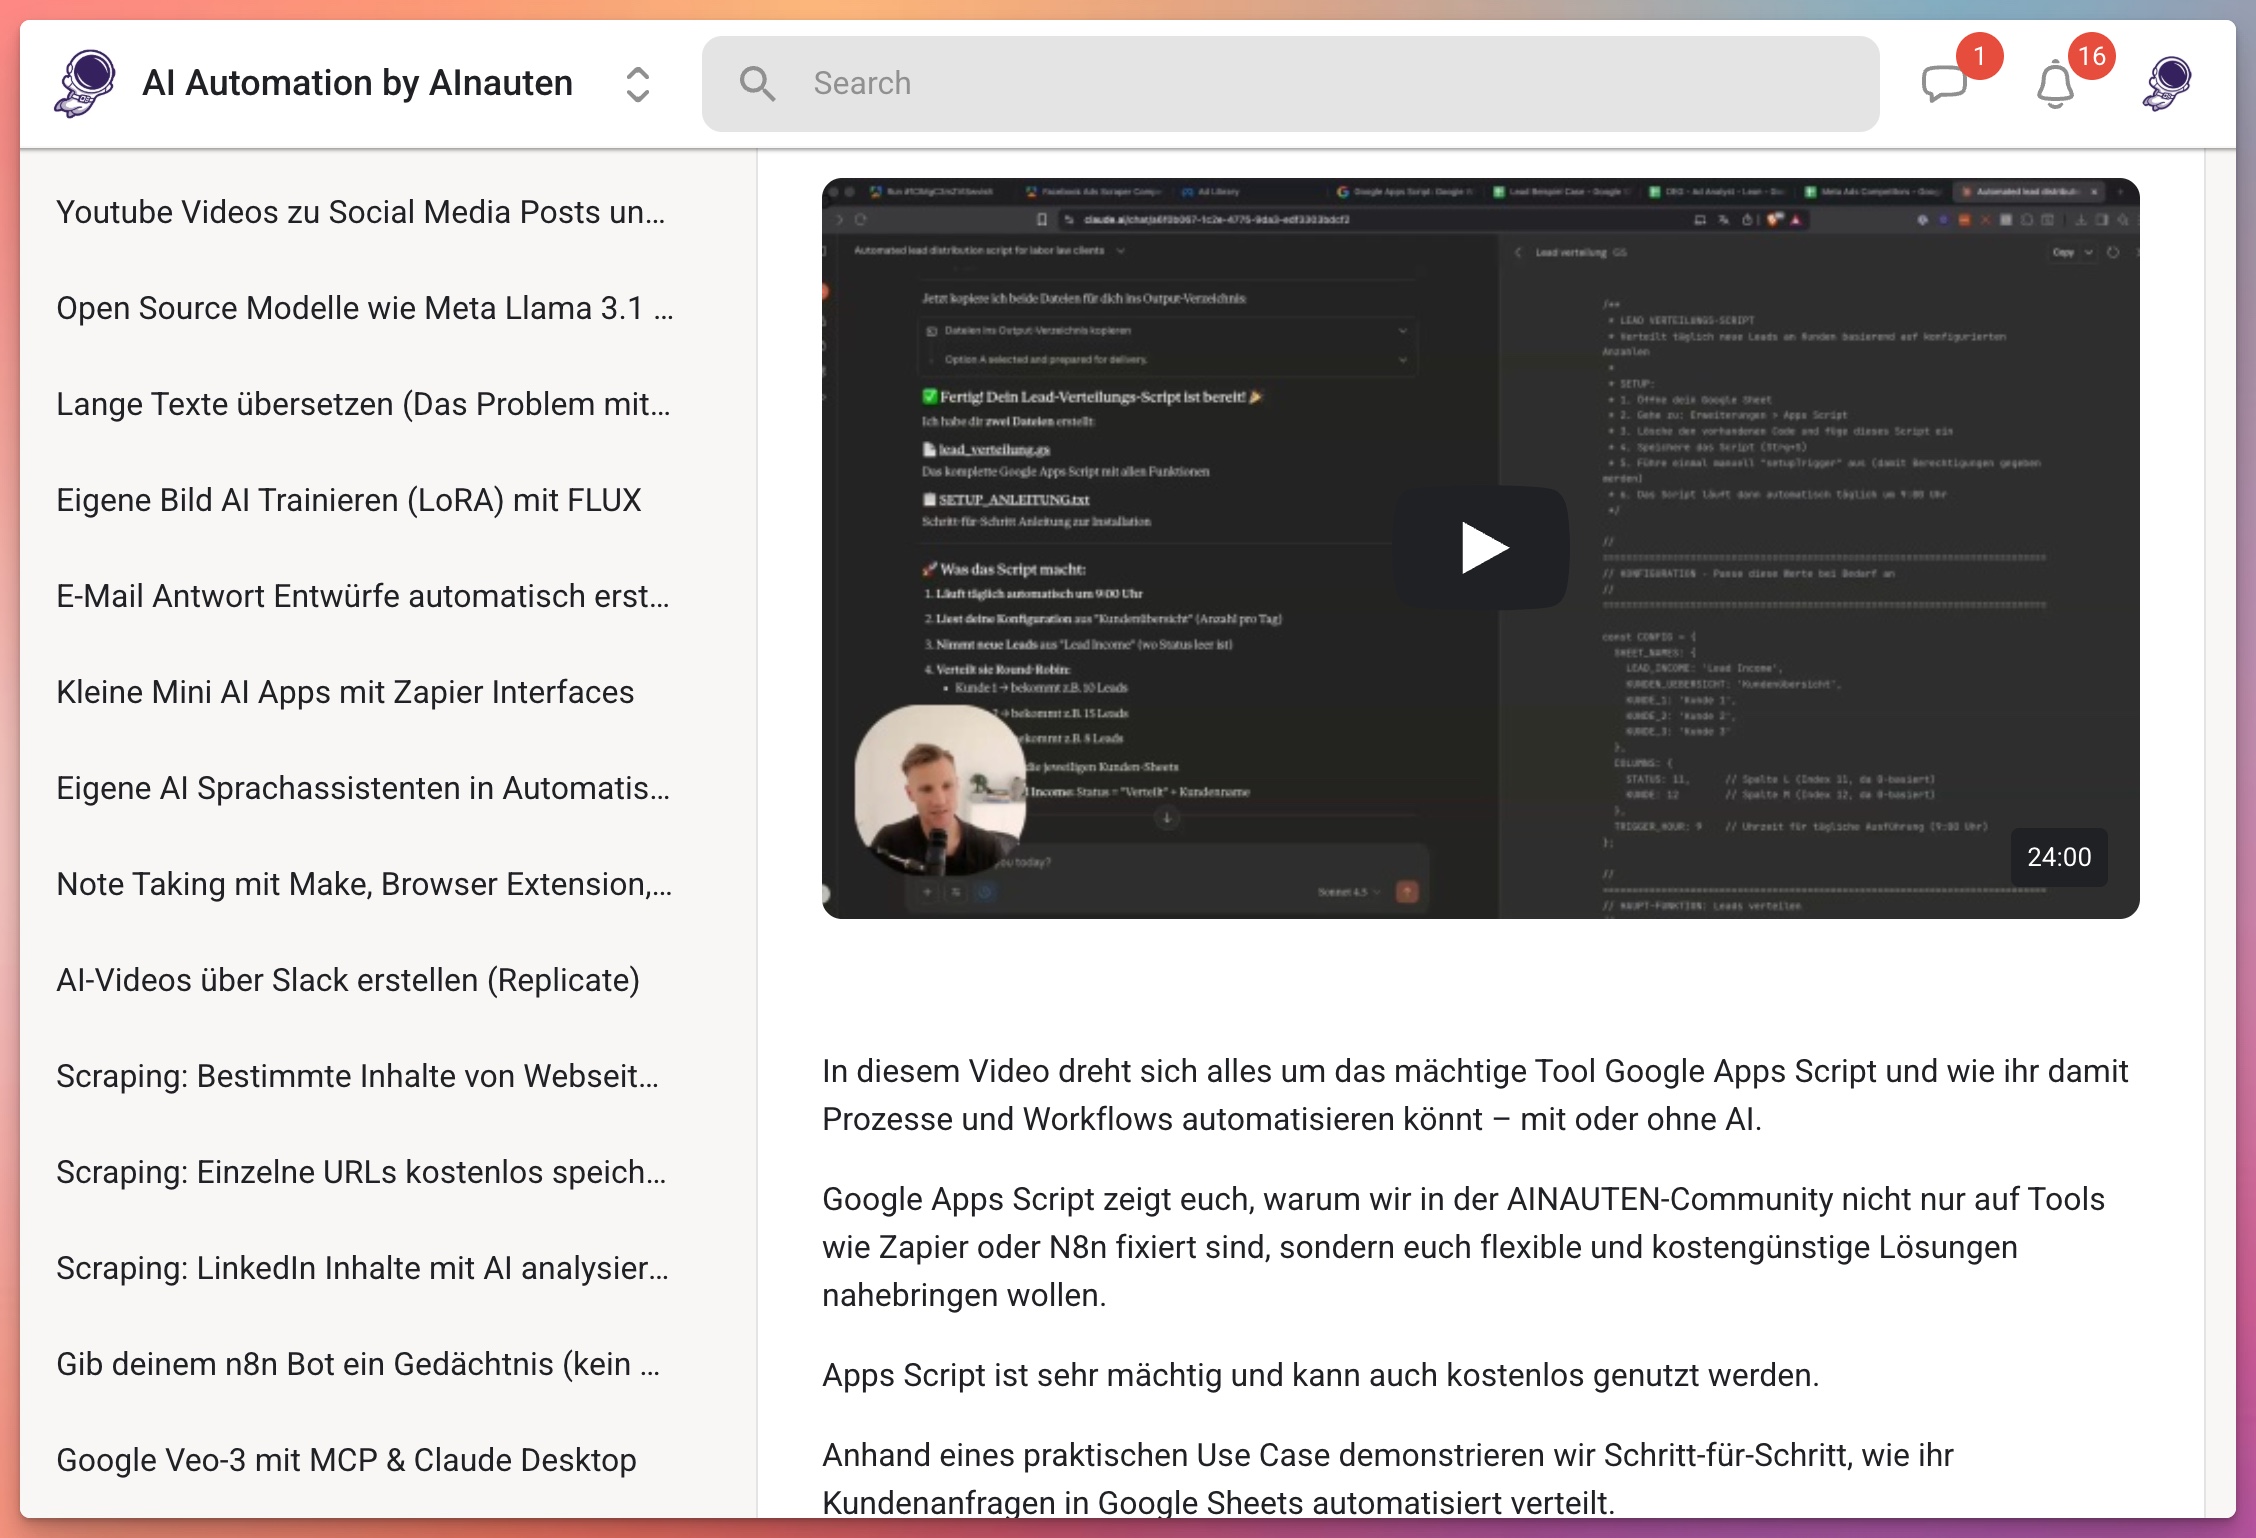2256x1538 pixels.
Task: Click the AI Automation by AInauten title
Action: point(358,83)
